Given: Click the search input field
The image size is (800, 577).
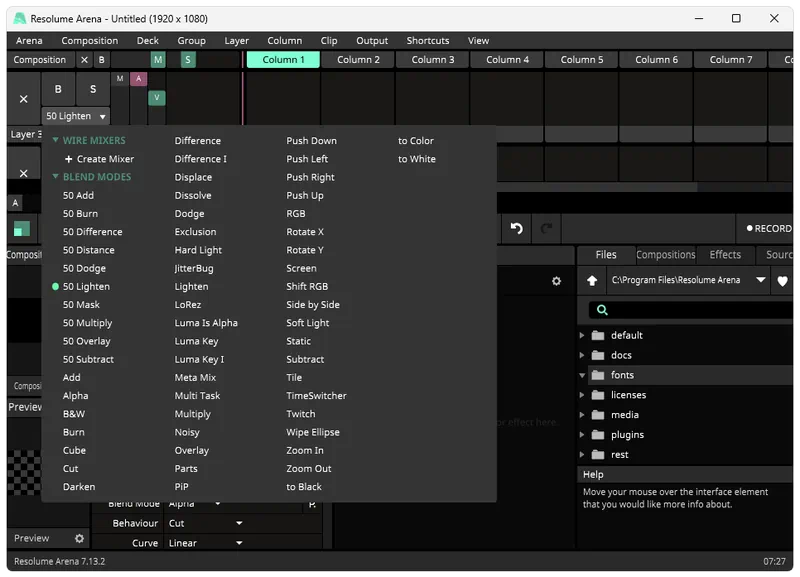Looking at the screenshot, I should coord(691,310).
